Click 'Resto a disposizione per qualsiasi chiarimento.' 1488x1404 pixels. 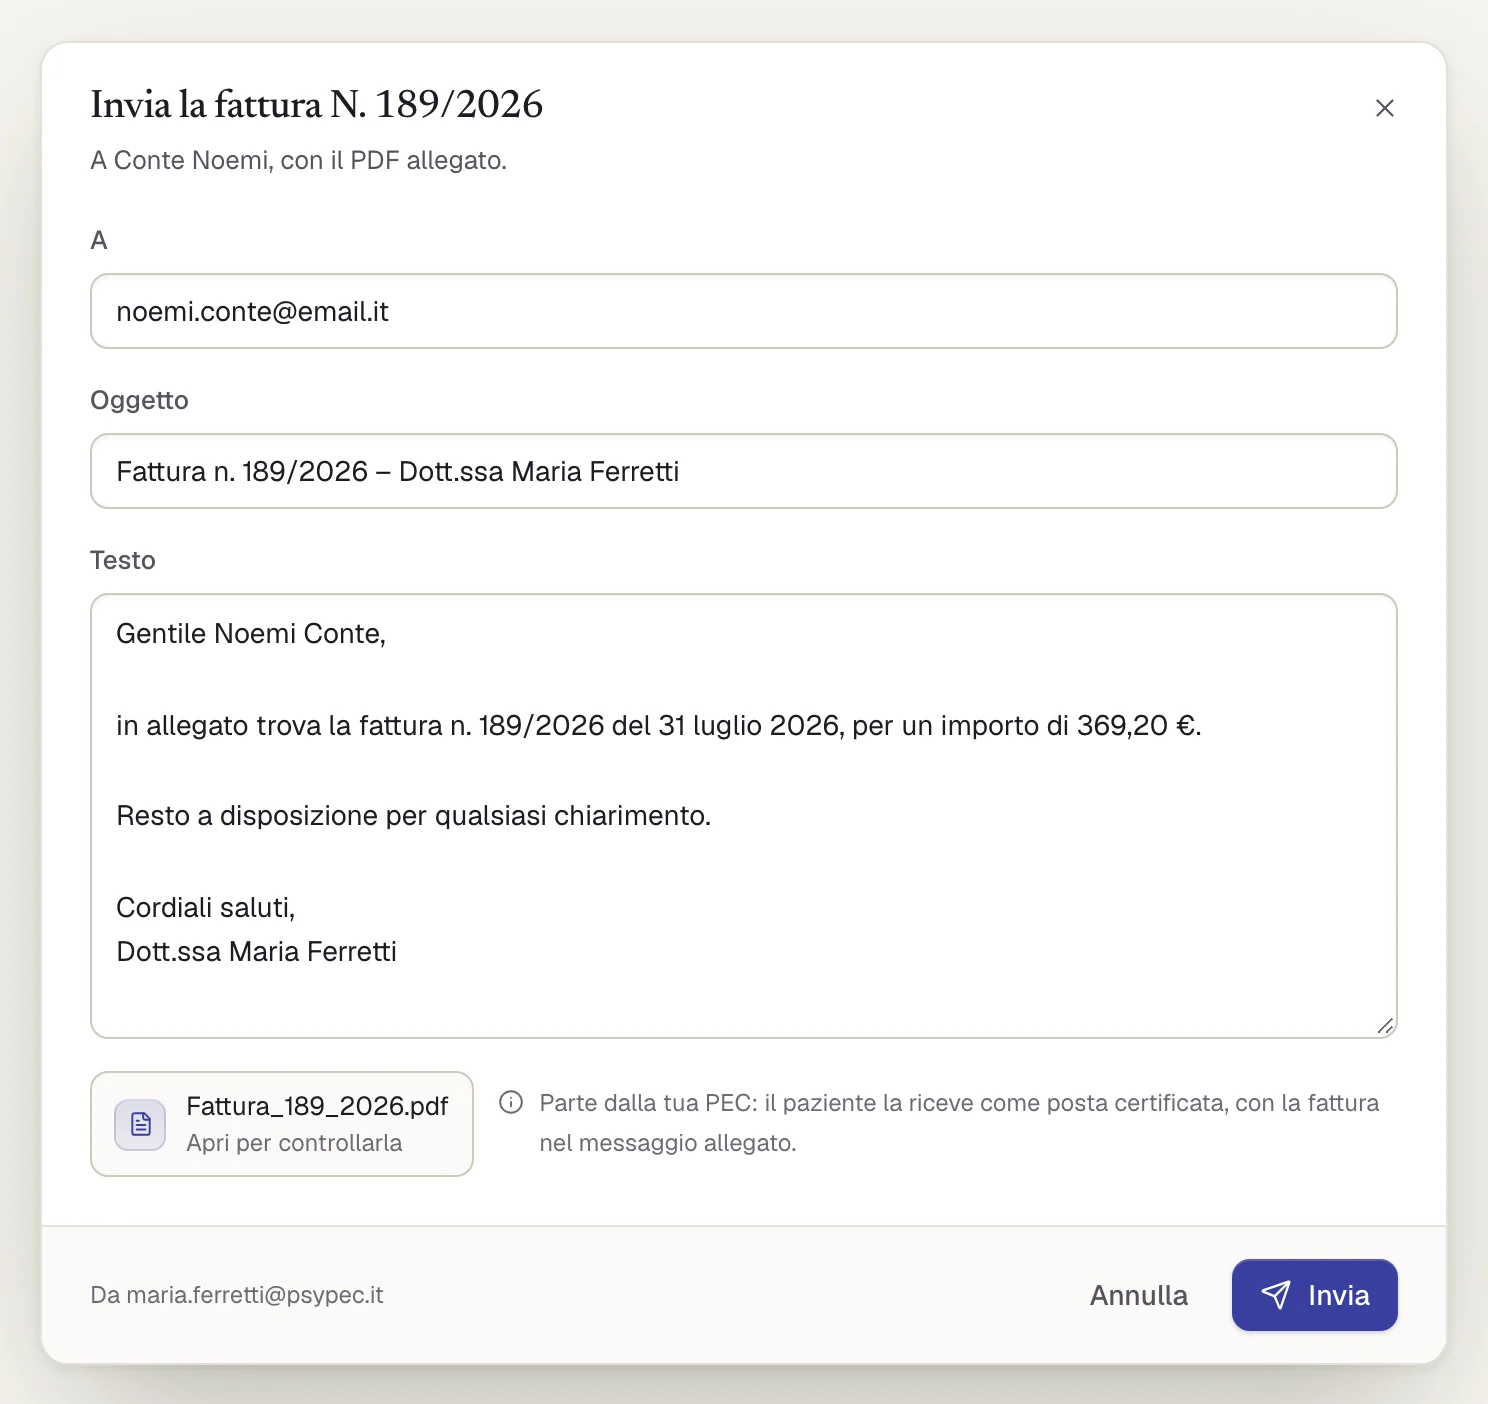(414, 816)
